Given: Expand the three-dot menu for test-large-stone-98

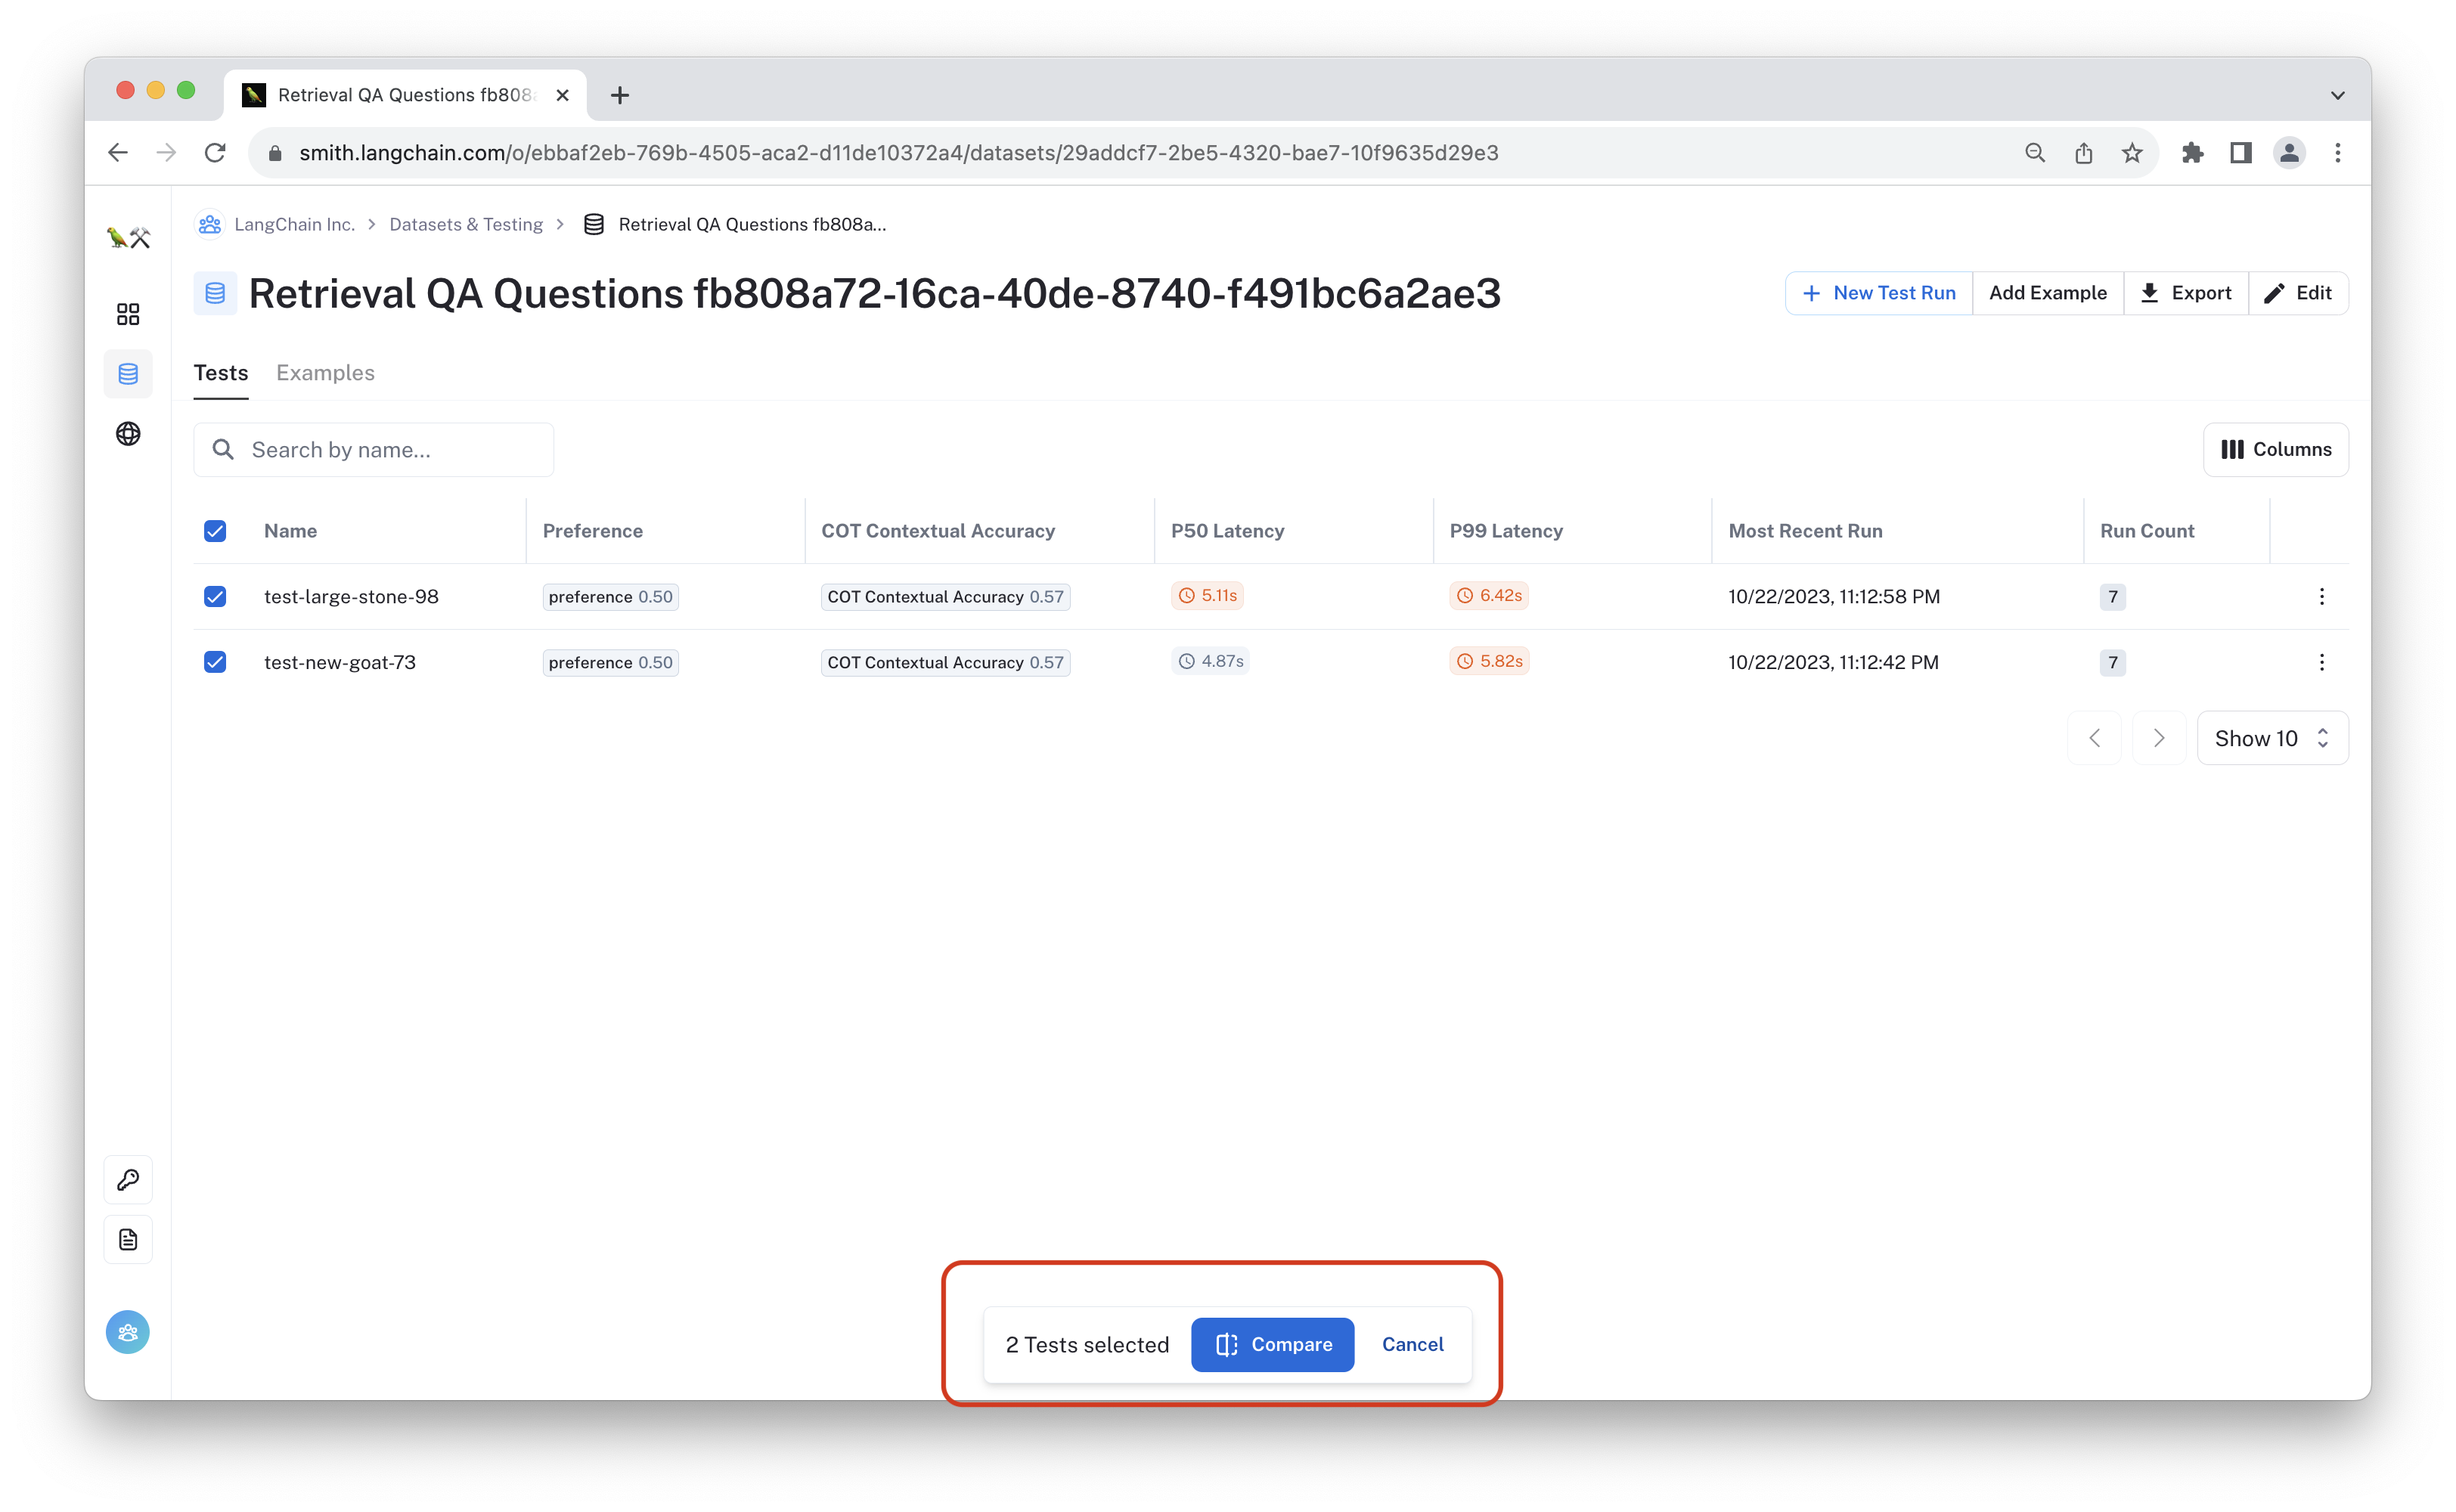Looking at the screenshot, I should [2319, 596].
